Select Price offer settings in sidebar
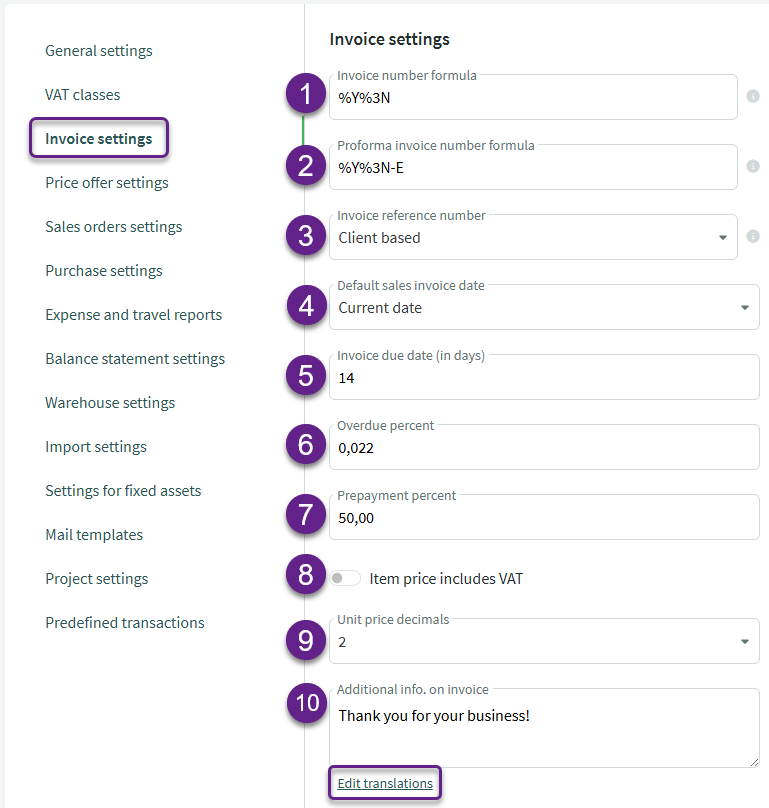 coord(107,183)
